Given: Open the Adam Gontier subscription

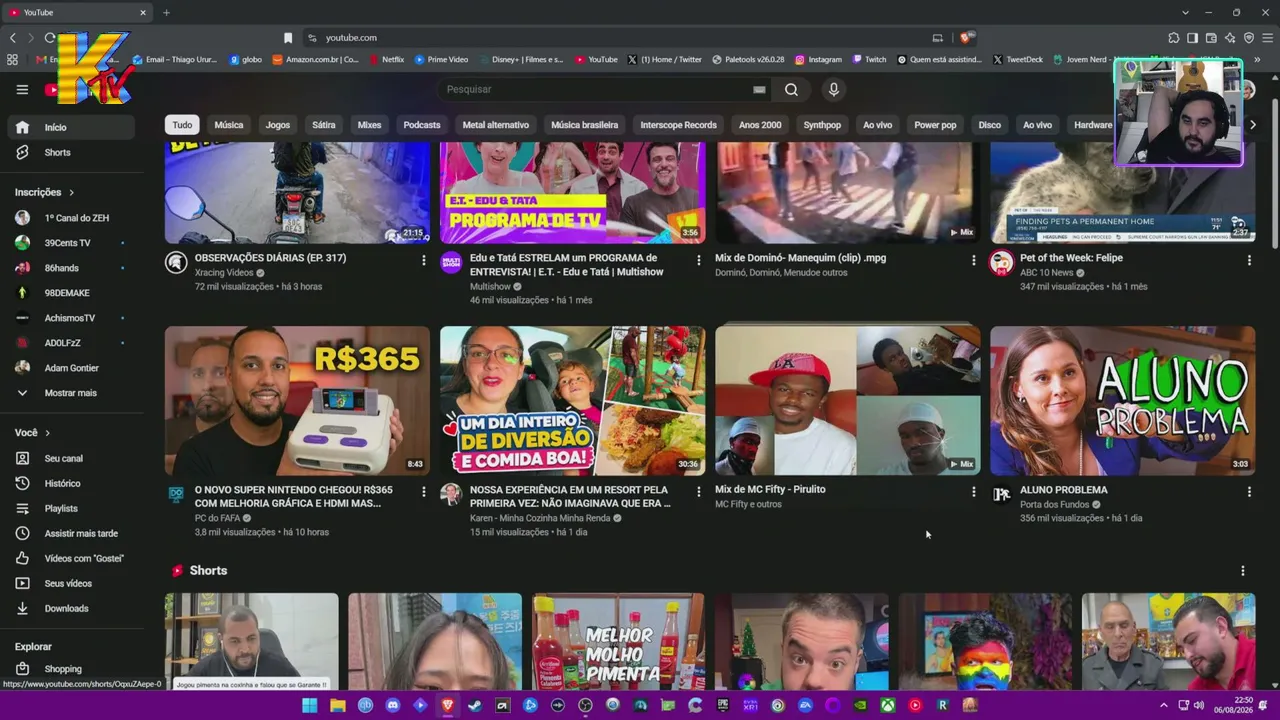Looking at the screenshot, I should (x=71, y=368).
